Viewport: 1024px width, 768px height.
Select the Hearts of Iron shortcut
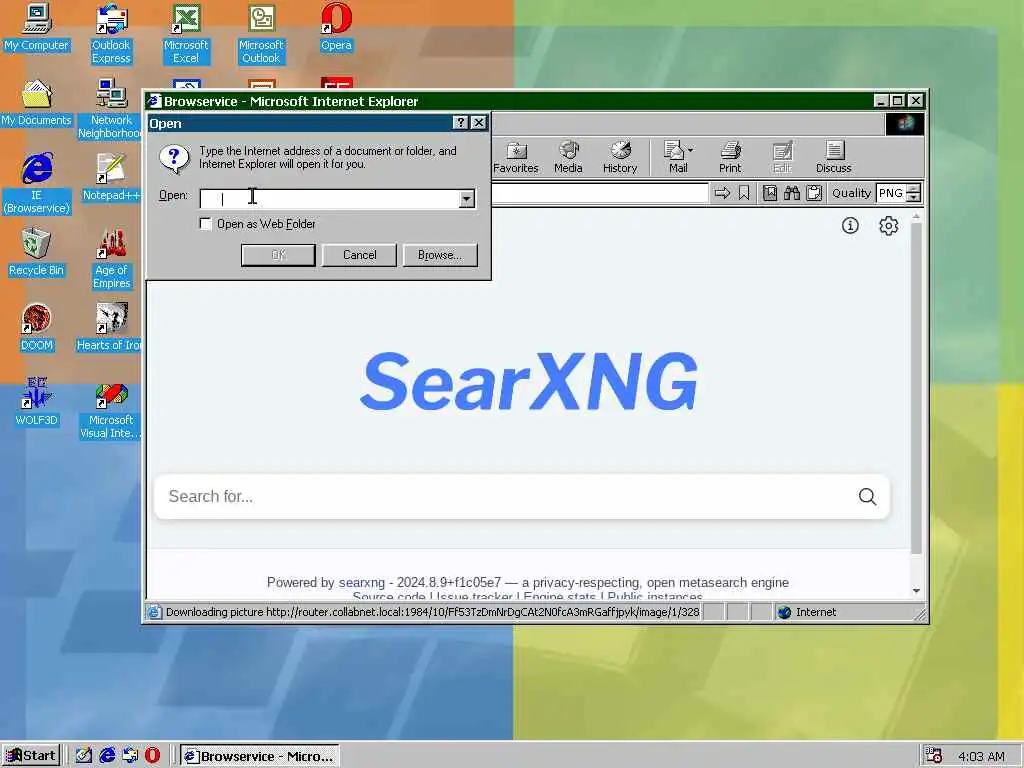(x=110, y=328)
